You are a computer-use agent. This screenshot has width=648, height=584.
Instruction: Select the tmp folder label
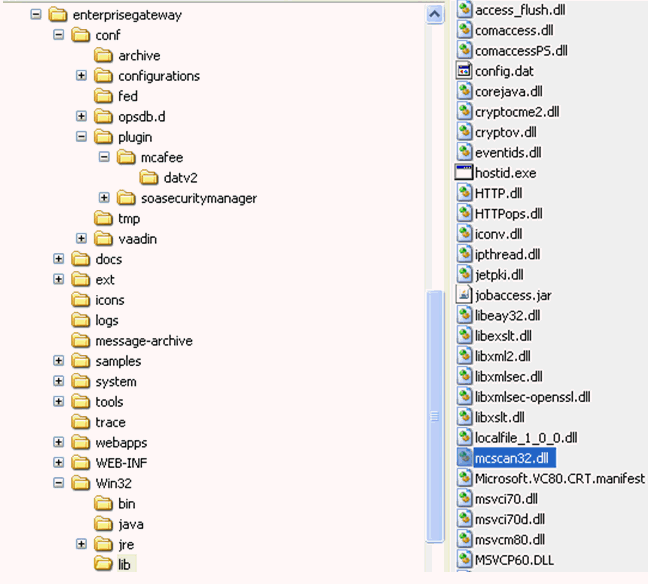tap(129, 219)
